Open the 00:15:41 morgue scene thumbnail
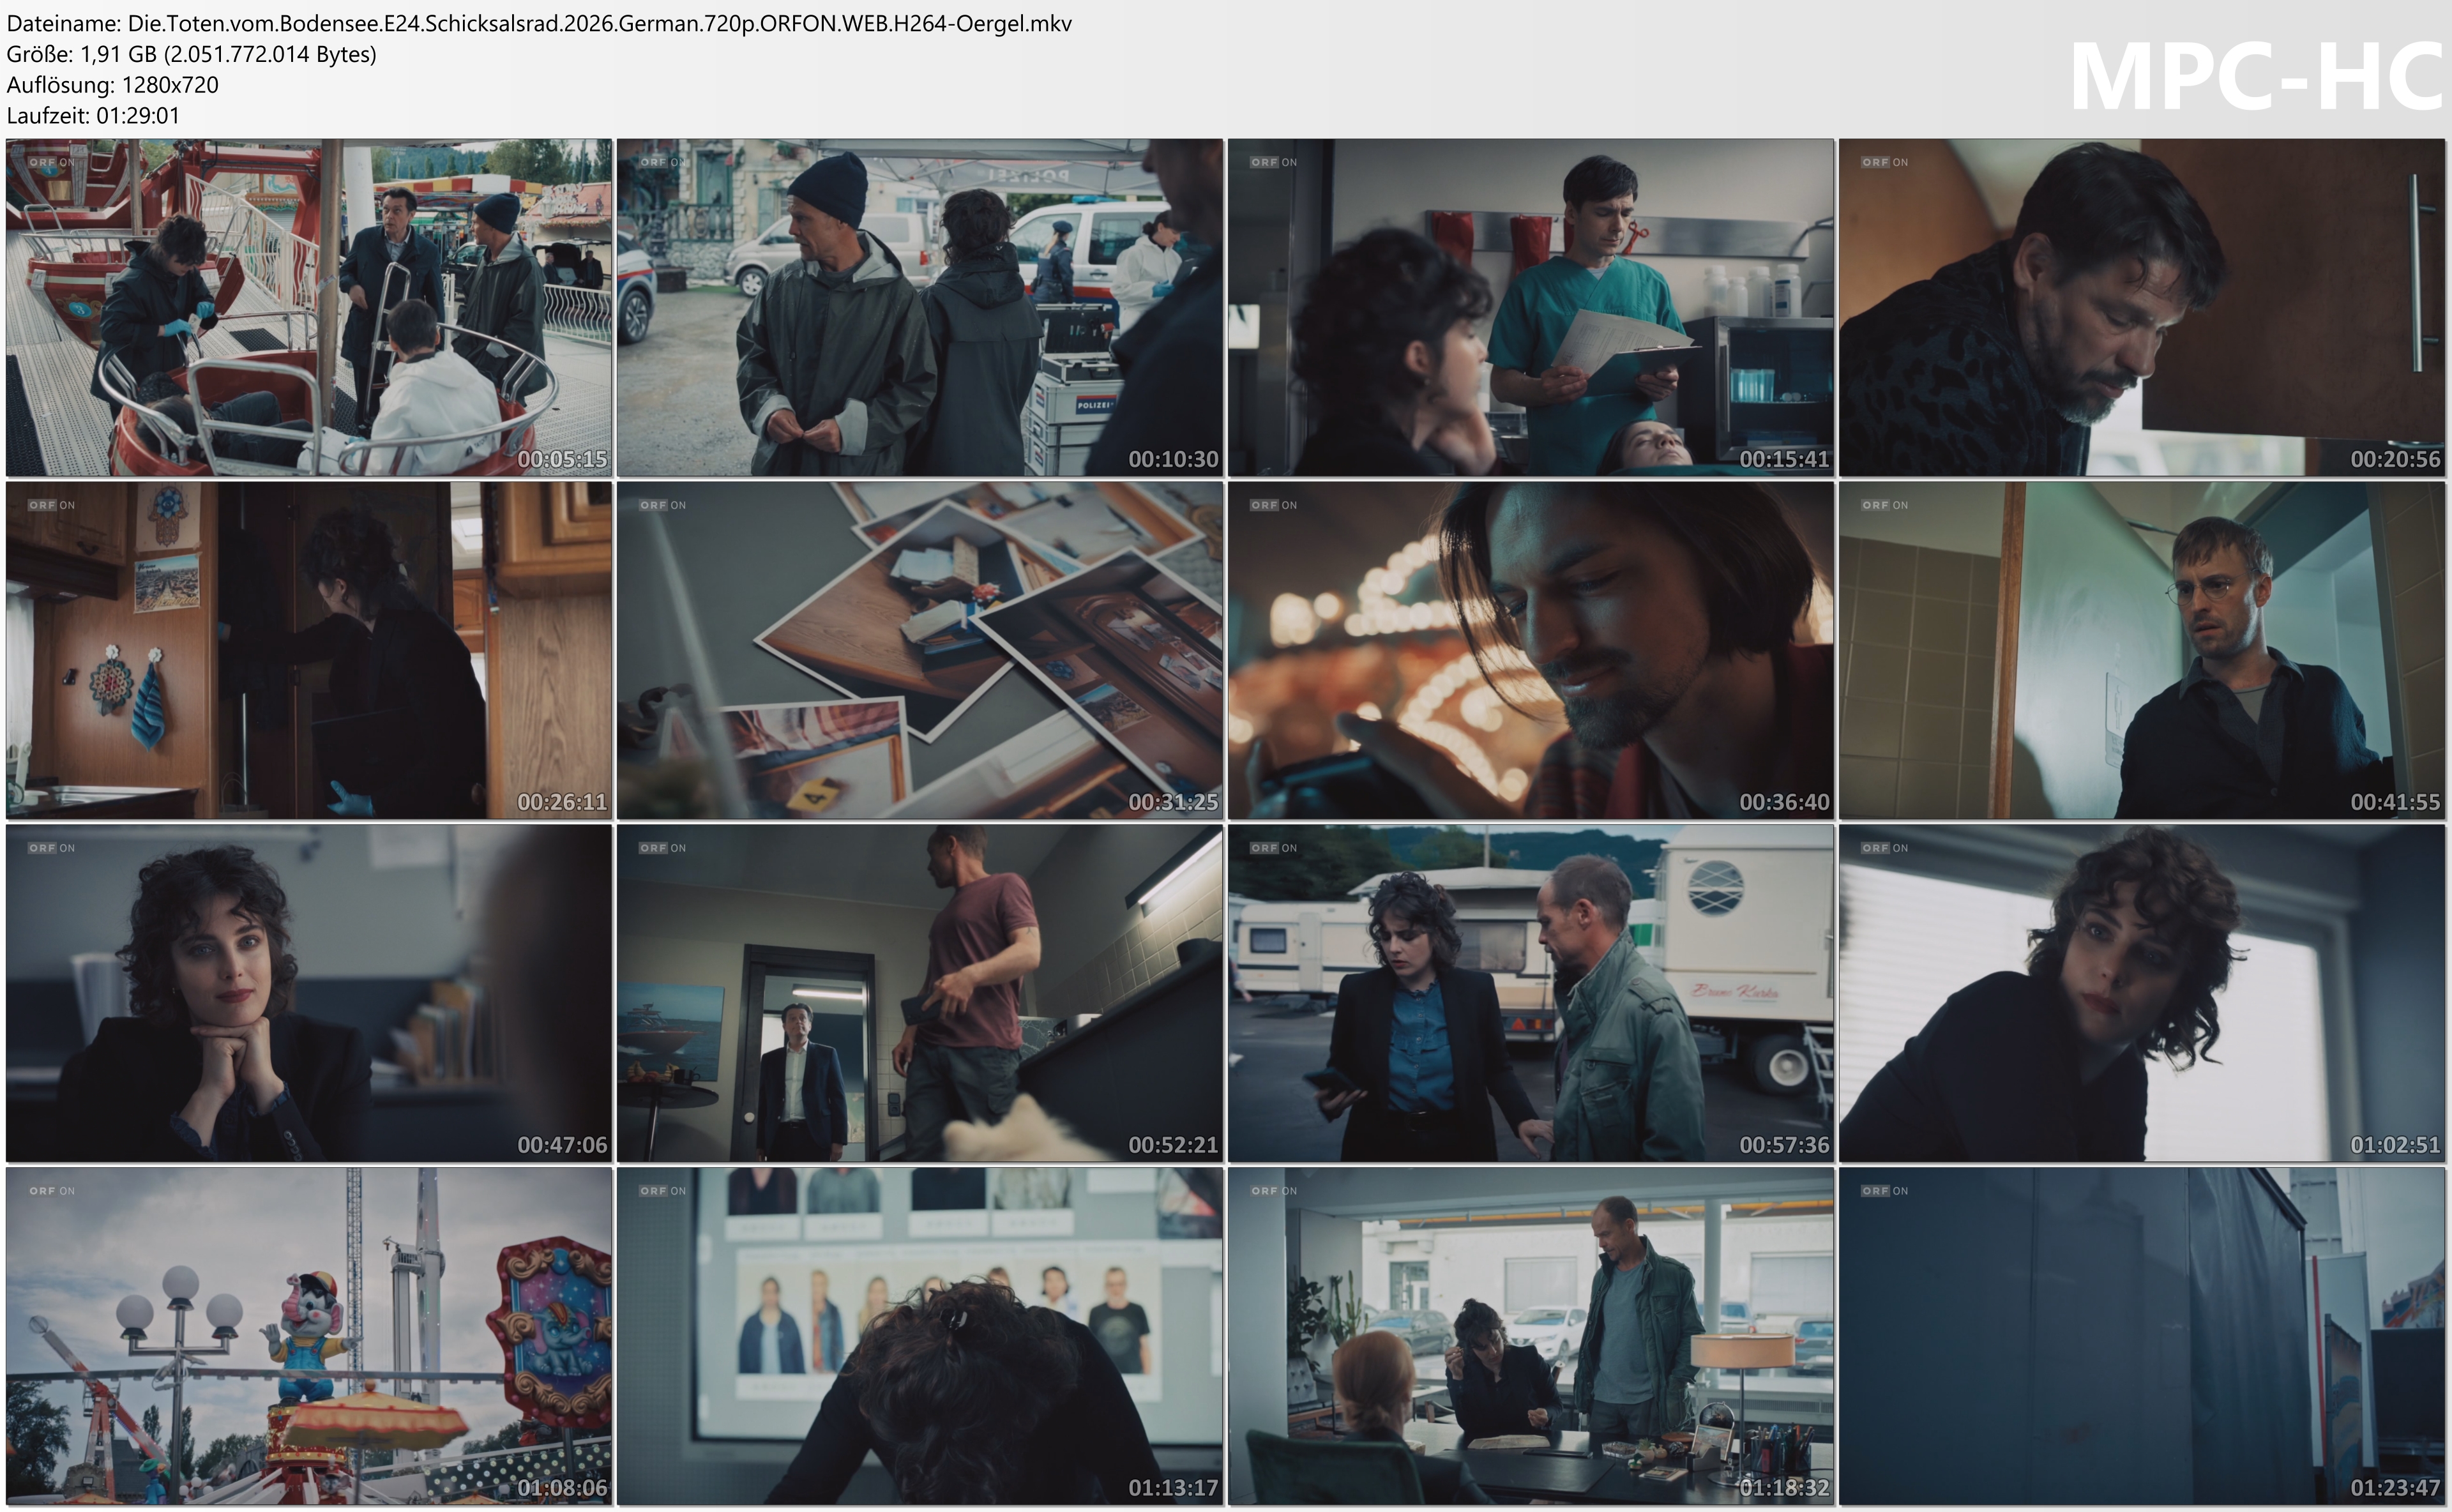Viewport: 2452px width, 1512px height. (x=1530, y=307)
